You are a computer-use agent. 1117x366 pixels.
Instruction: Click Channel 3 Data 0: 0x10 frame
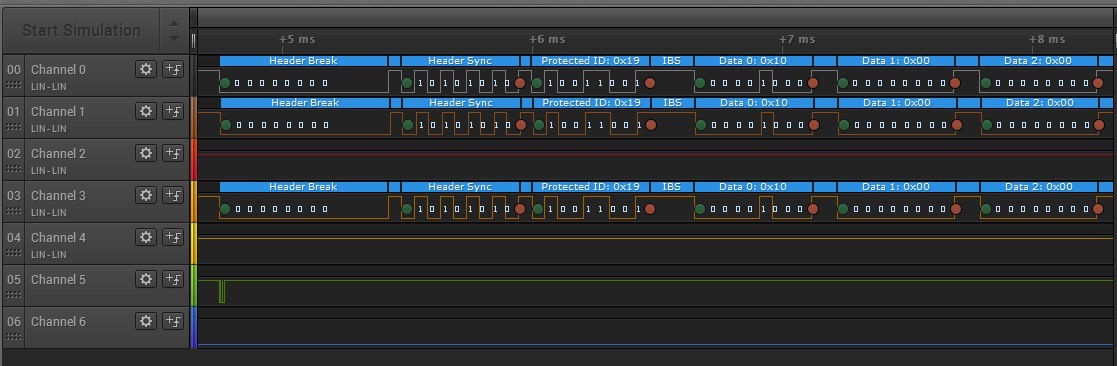(753, 187)
